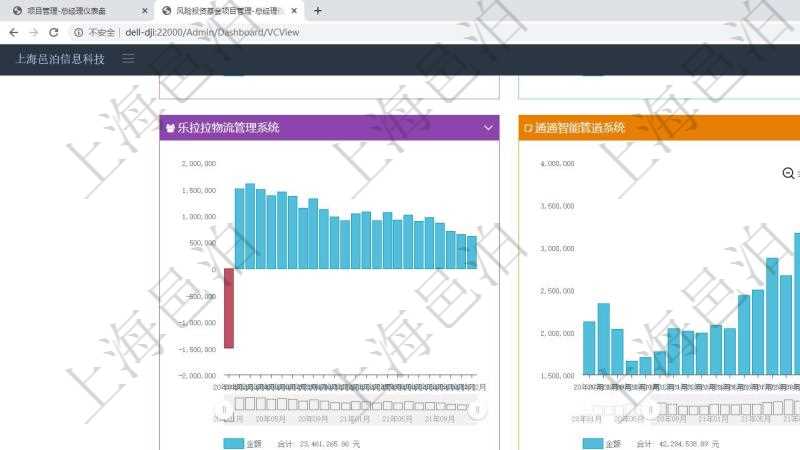Click the zoom magnifier icon on the right chart
Viewport: 800px width, 450px height.
(788, 174)
